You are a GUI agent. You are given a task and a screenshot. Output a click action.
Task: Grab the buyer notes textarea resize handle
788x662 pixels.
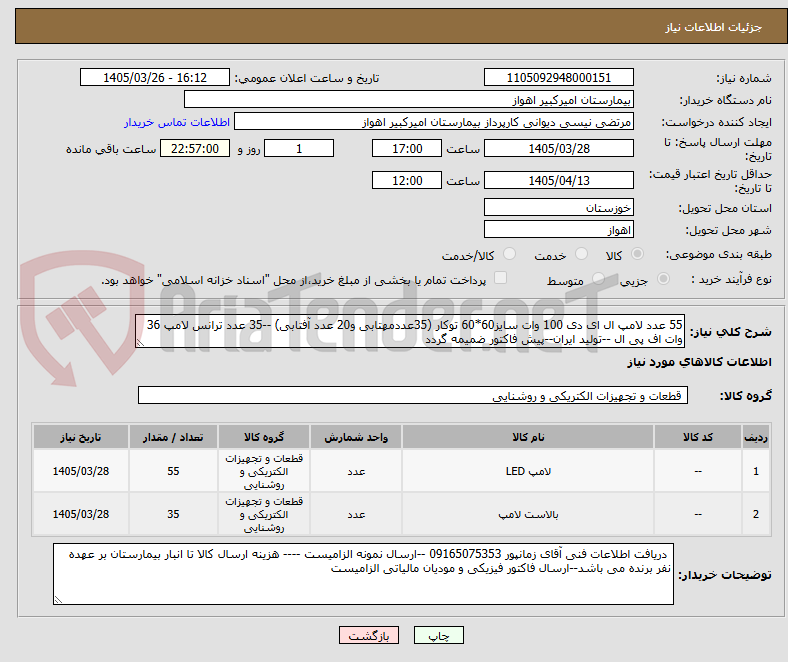click(58, 599)
